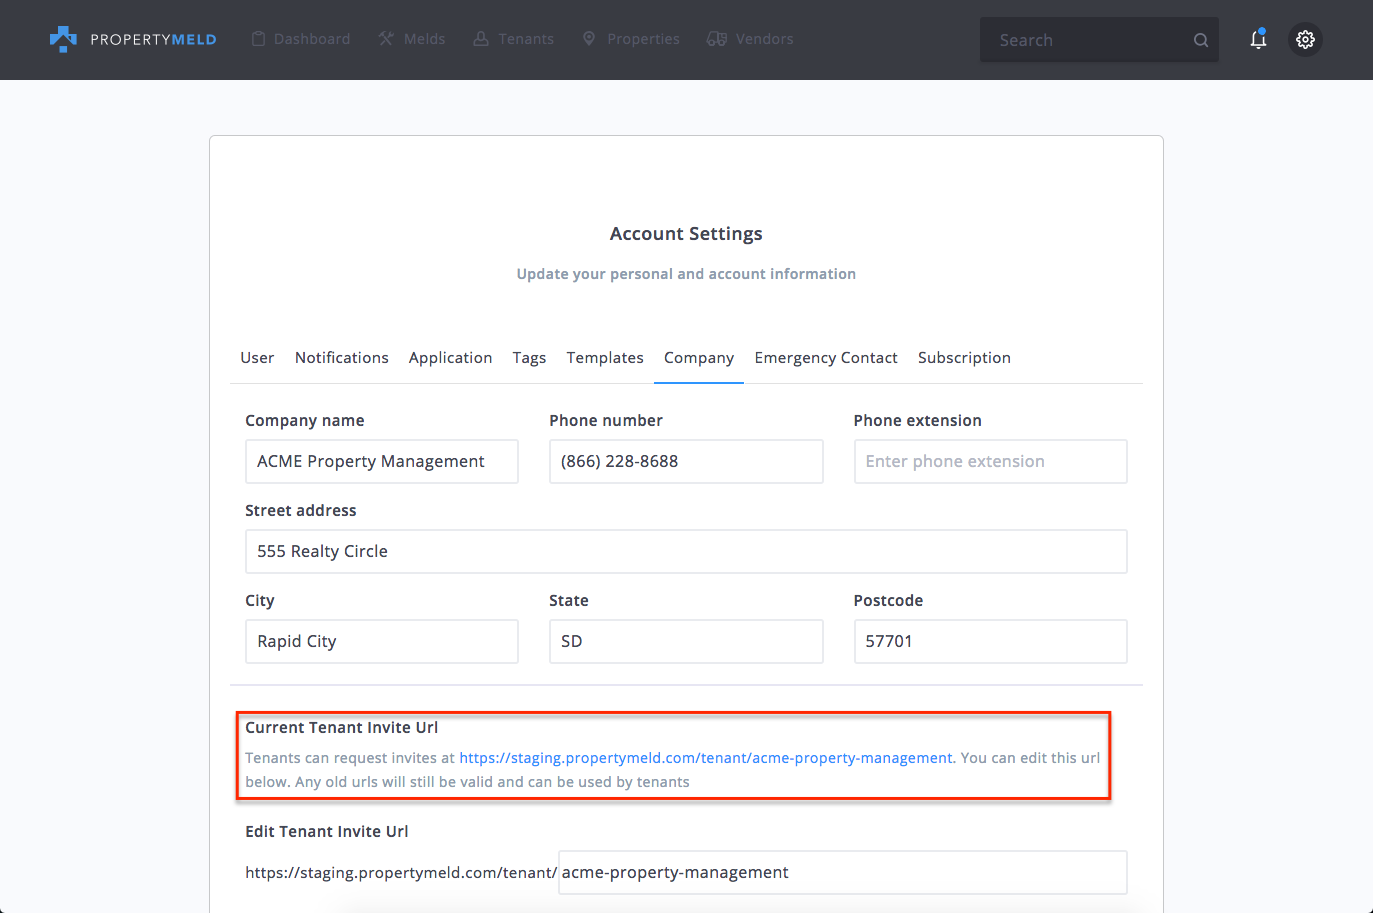Viewport: 1373px width, 913px height.
Task: Switch to the Application tab
Action: tap(450, 358)
